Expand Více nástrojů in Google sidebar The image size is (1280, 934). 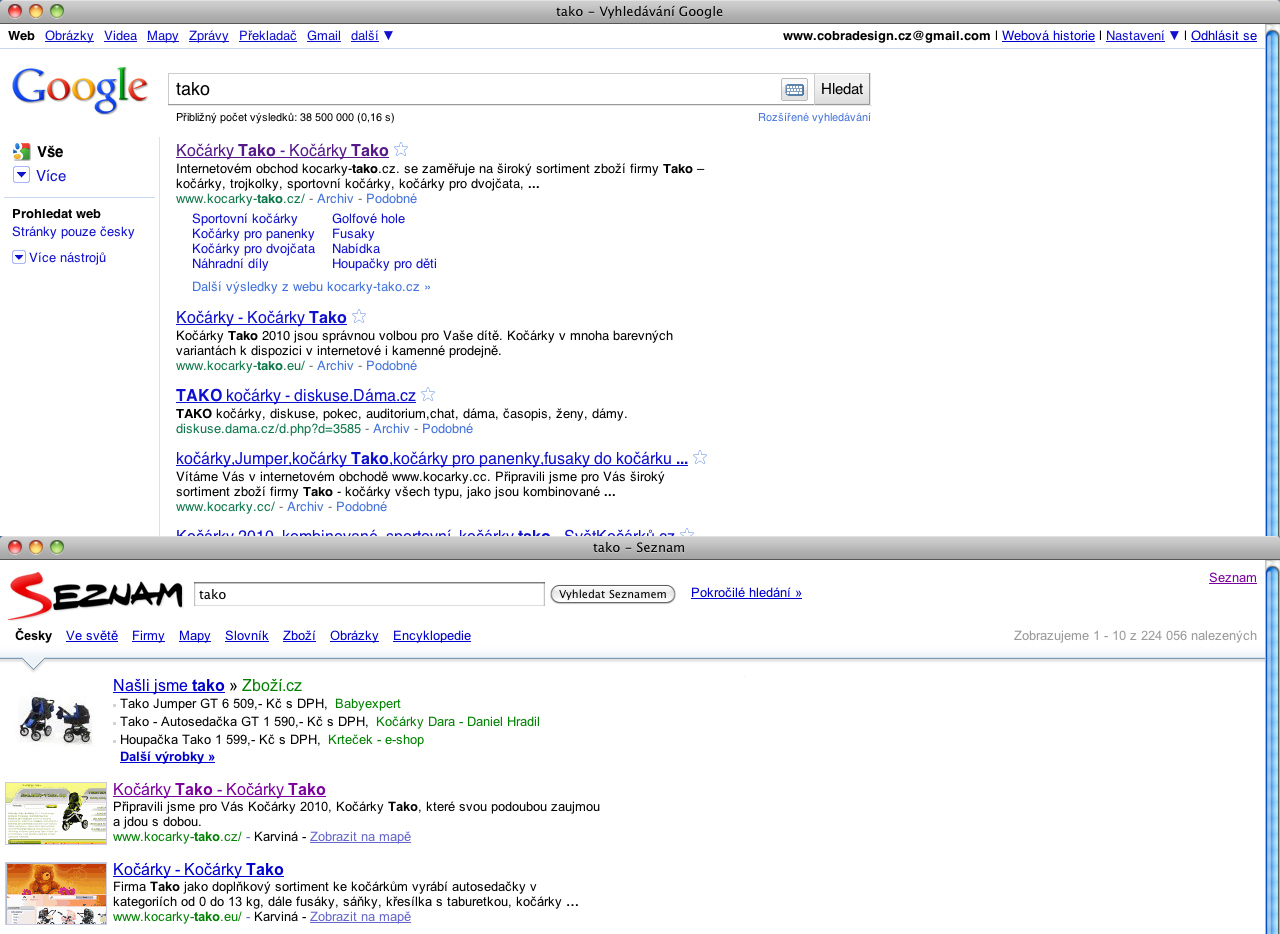19,257
